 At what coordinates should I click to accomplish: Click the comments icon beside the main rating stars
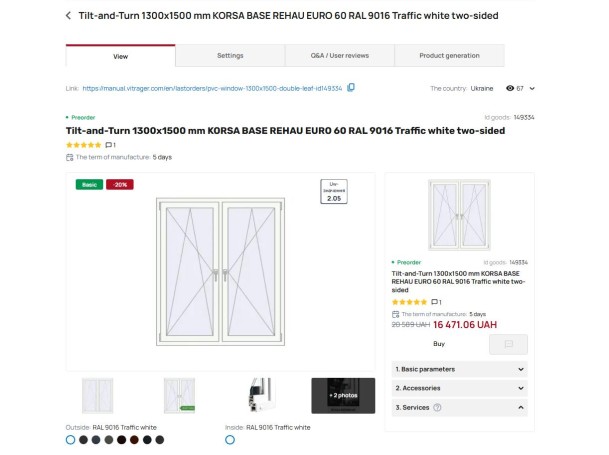coord(110,145)
